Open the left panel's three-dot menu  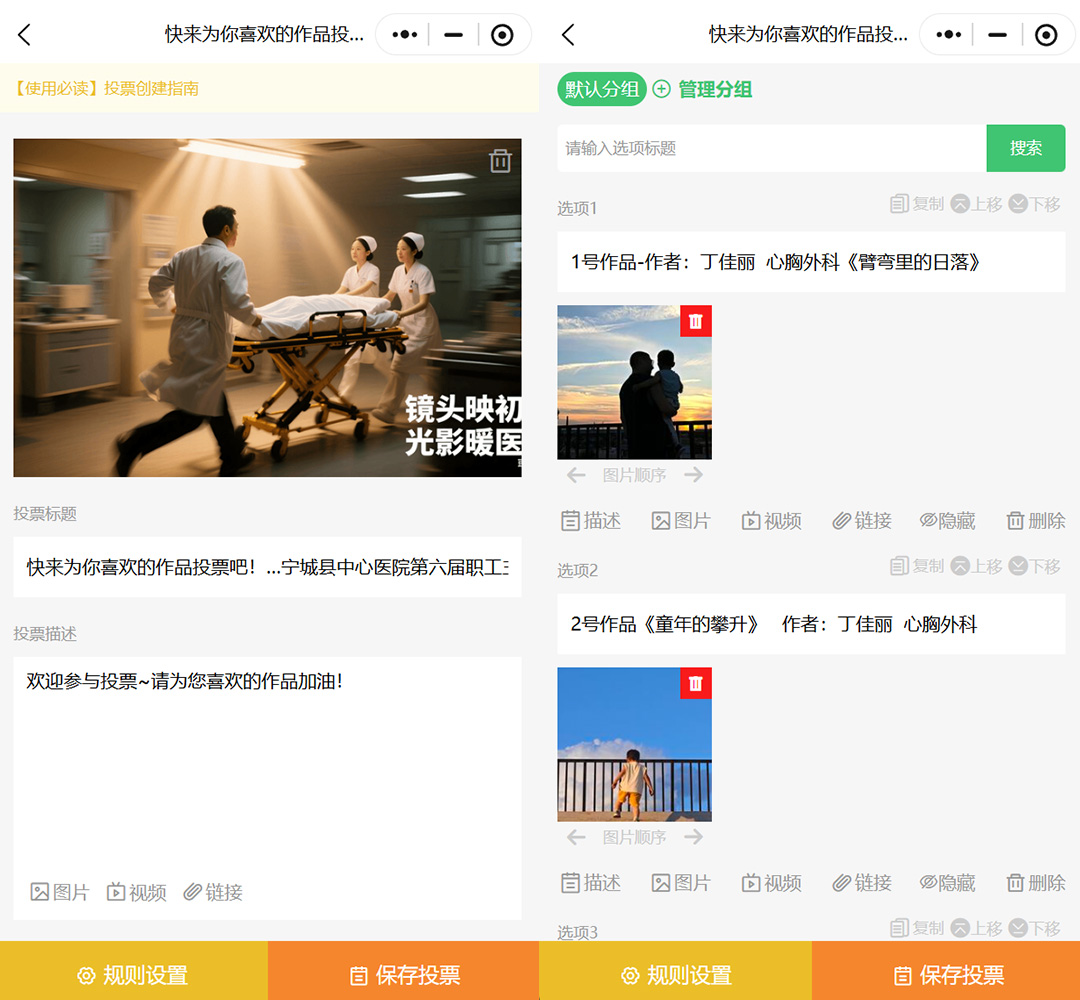point(404,35)
